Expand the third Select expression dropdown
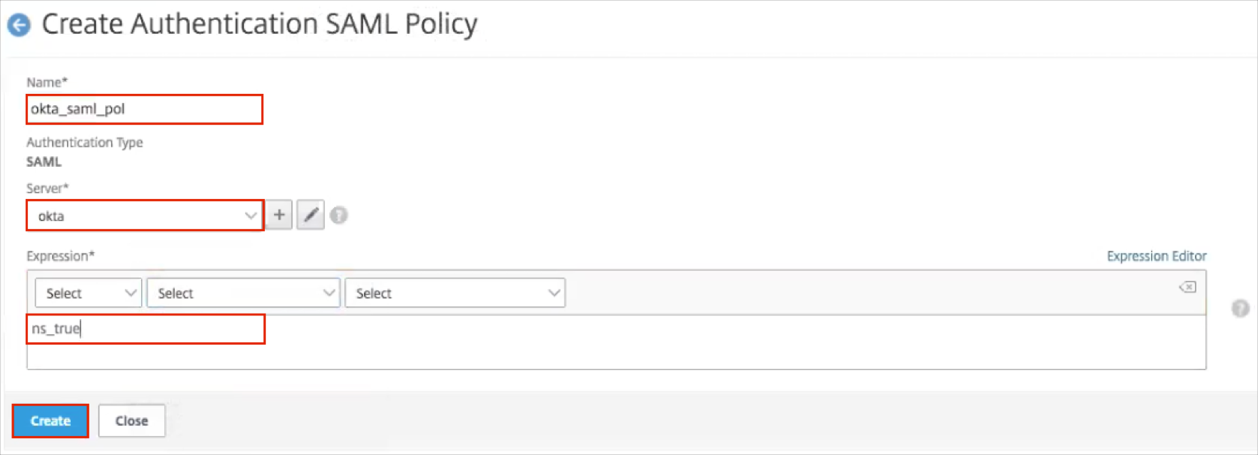1258x455 pixels. pos(455,293)
